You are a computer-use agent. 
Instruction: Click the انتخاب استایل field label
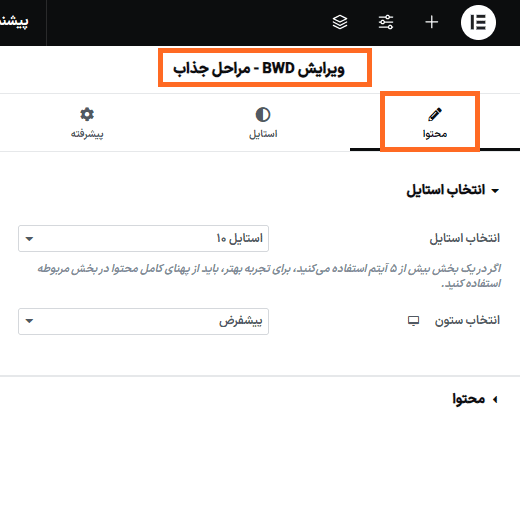coord(465,238)
